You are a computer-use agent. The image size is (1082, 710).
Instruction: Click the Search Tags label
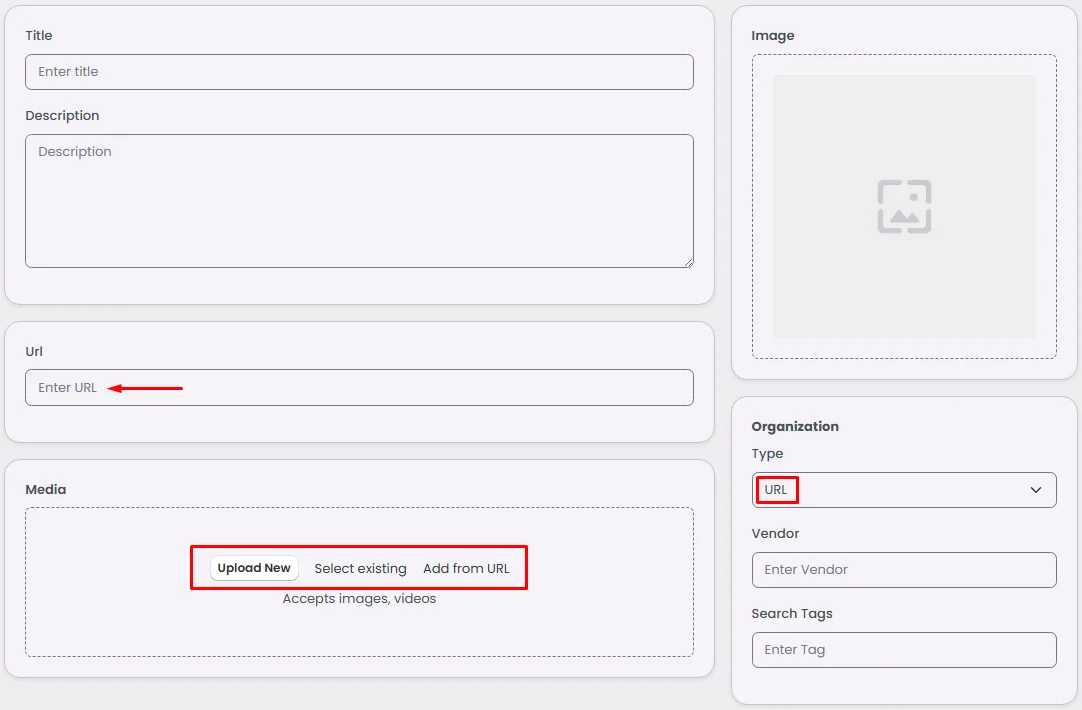(792, 614)
